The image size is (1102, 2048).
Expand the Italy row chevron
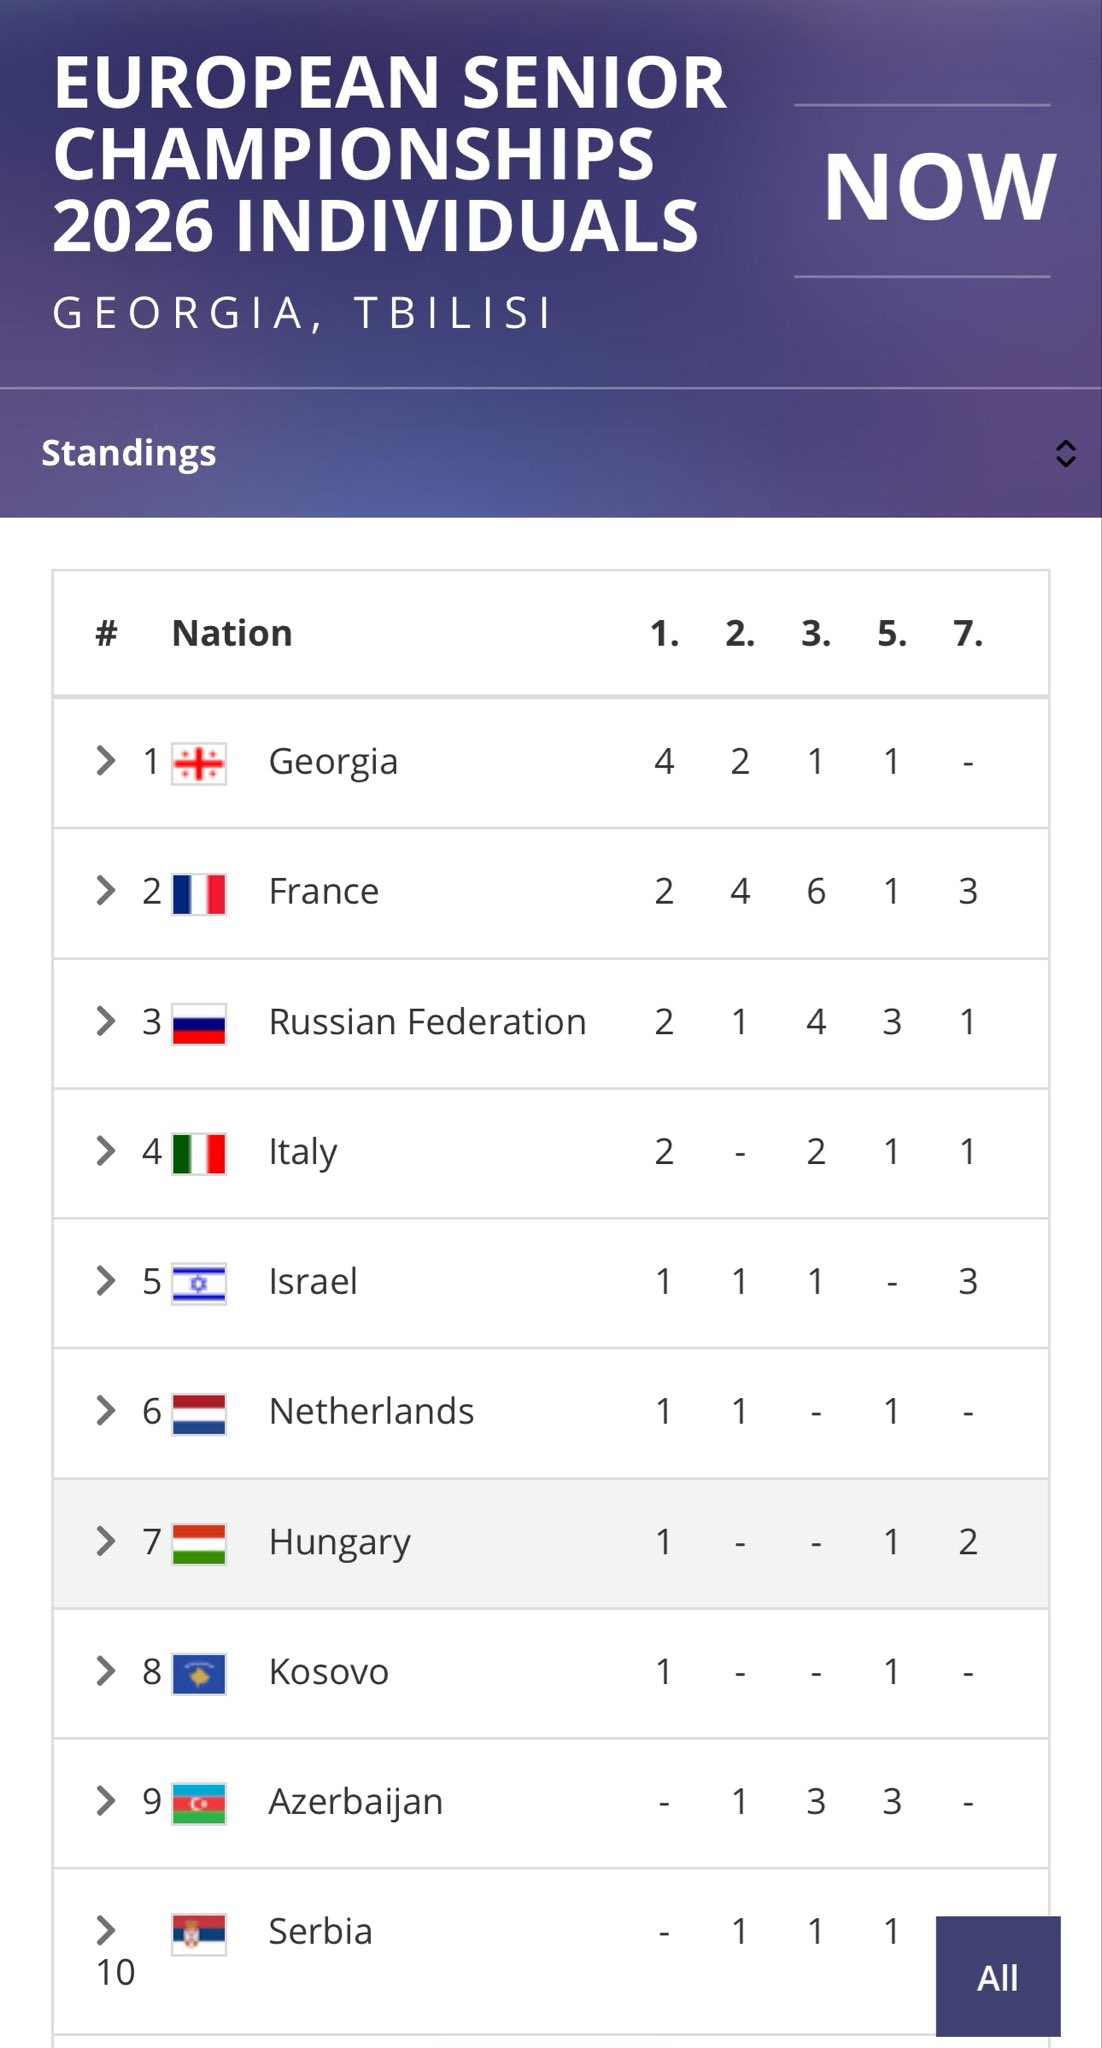pos(106,1151)
